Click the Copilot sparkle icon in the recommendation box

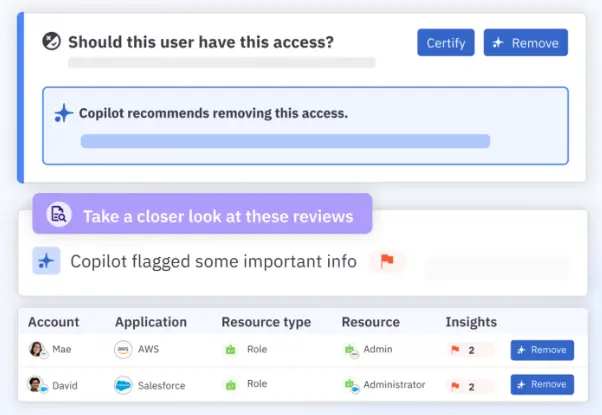click(x=64, y=113)
